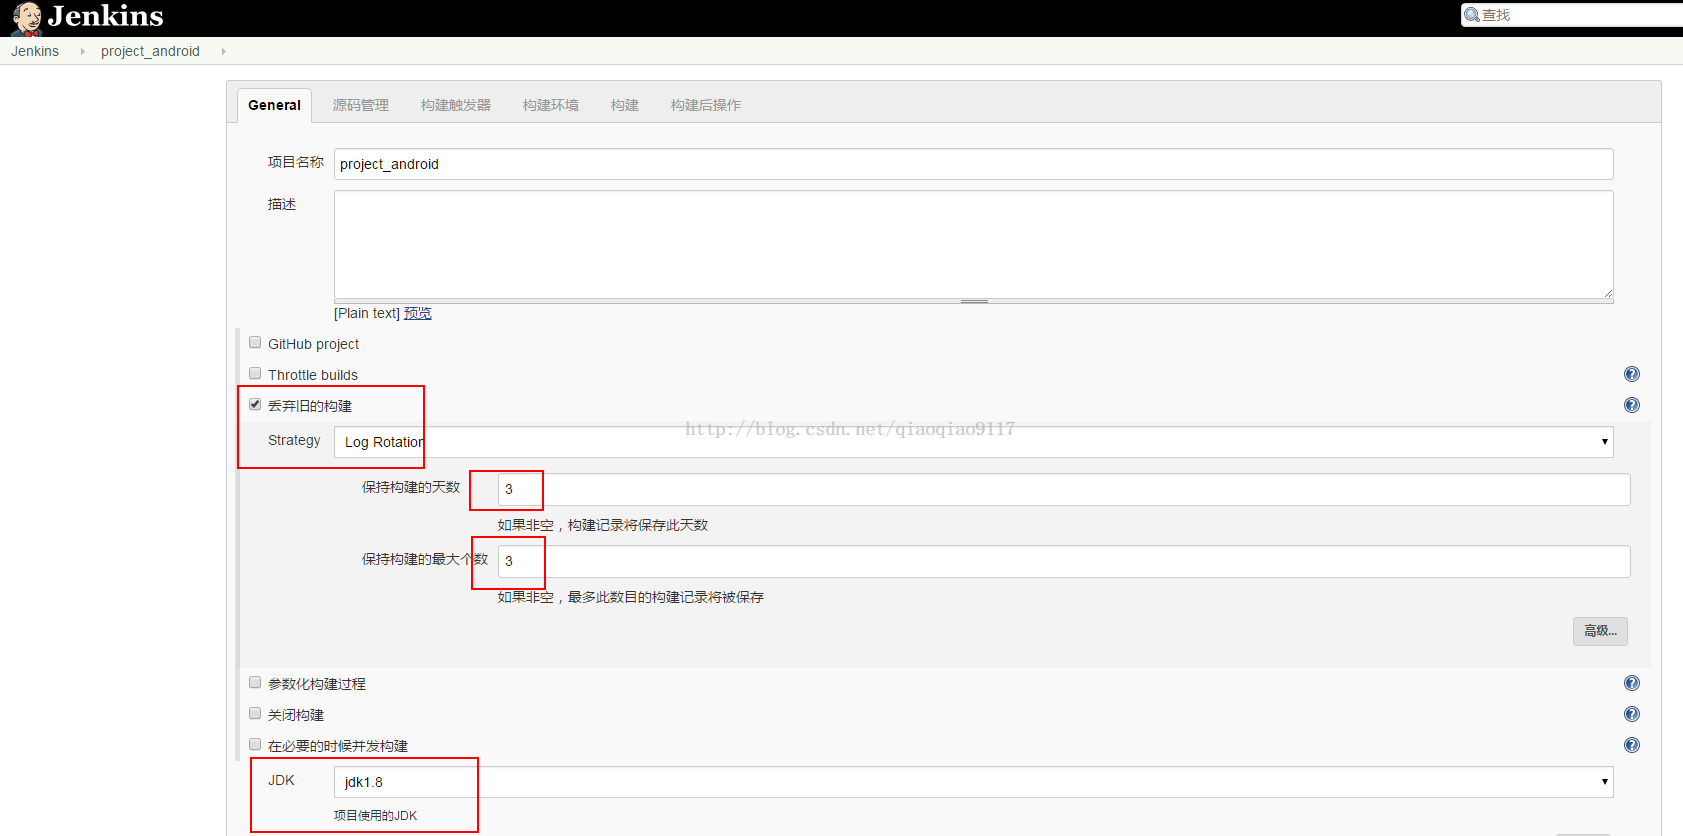
Task: Select the General tab
Action: pos(274,105)
